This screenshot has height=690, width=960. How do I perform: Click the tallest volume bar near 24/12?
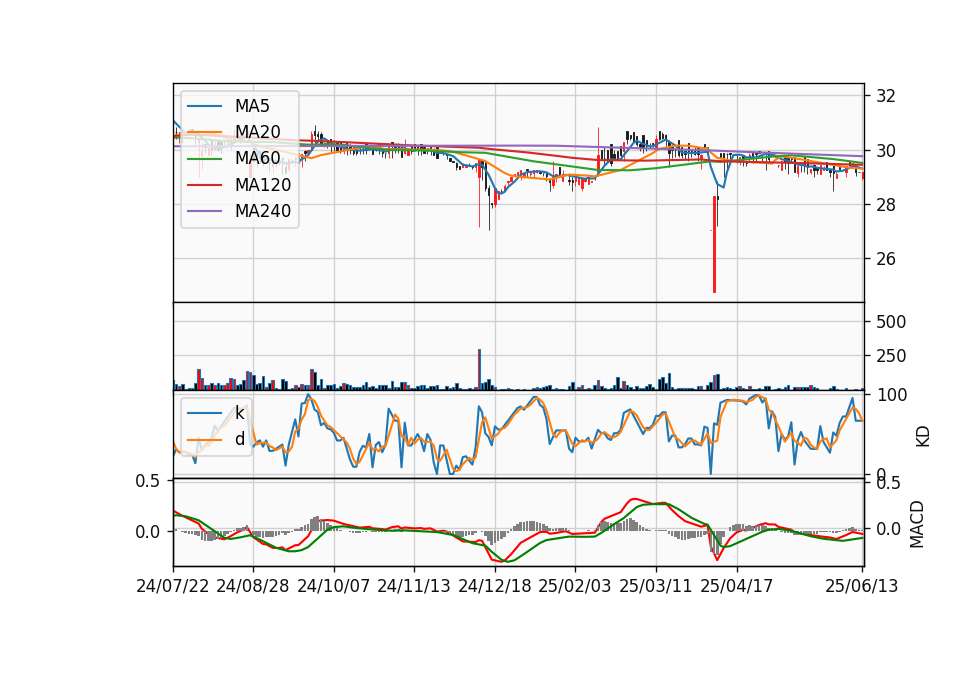coord(479,369)
